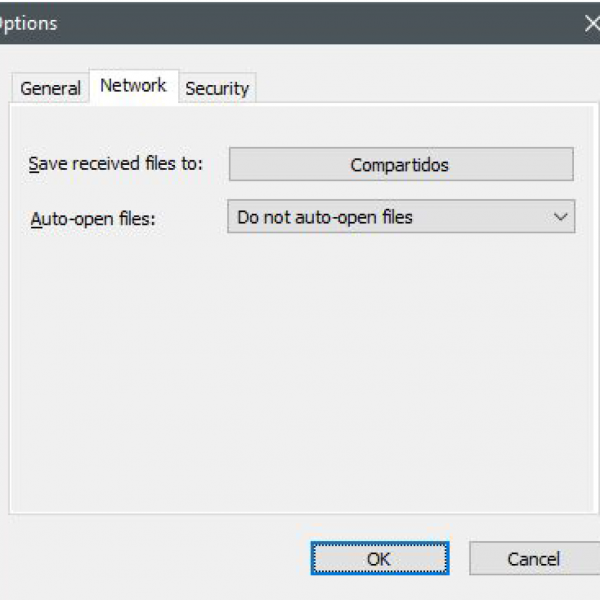Viewport: 600px width, 600px height.
Task: Close the Options dialog with X
Action: tap(591, 23)
